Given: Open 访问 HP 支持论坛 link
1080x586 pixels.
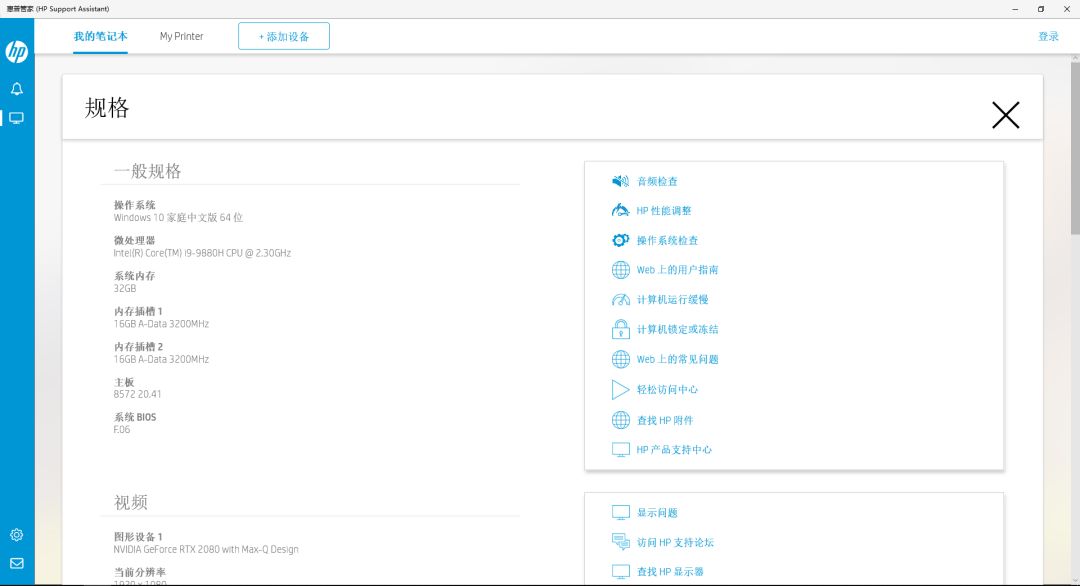Looking at the screenshot, I should (675, 543).
